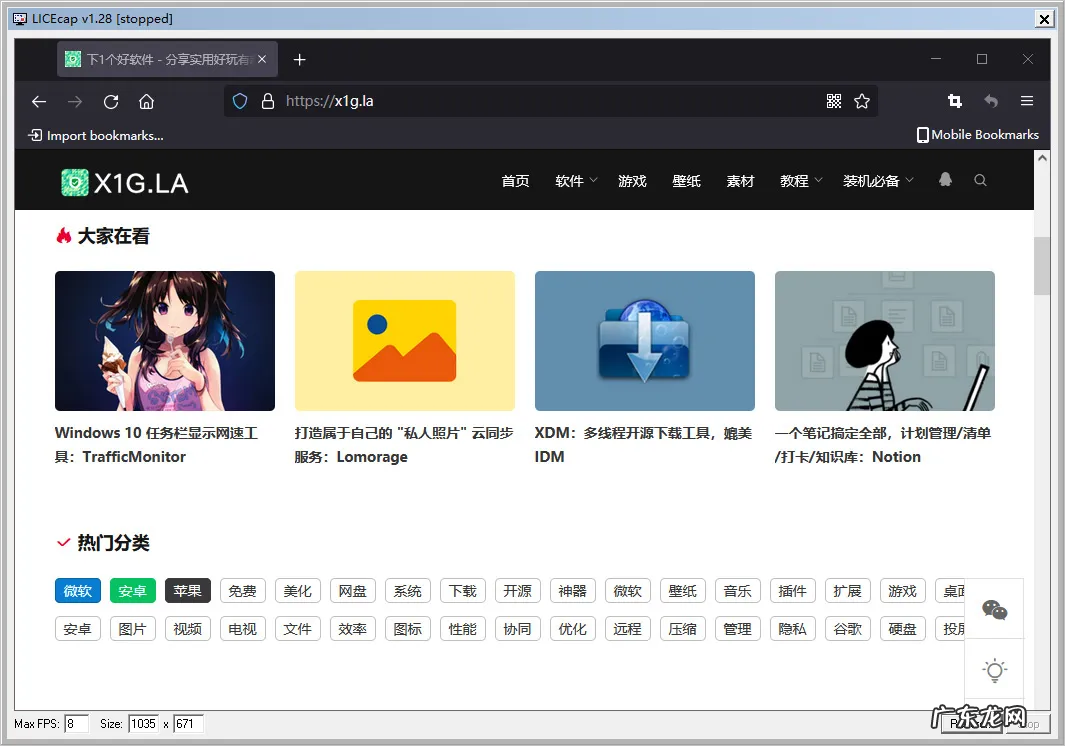
Task: Open the Firefox hamburger menu
Action: pos(1026,101)
